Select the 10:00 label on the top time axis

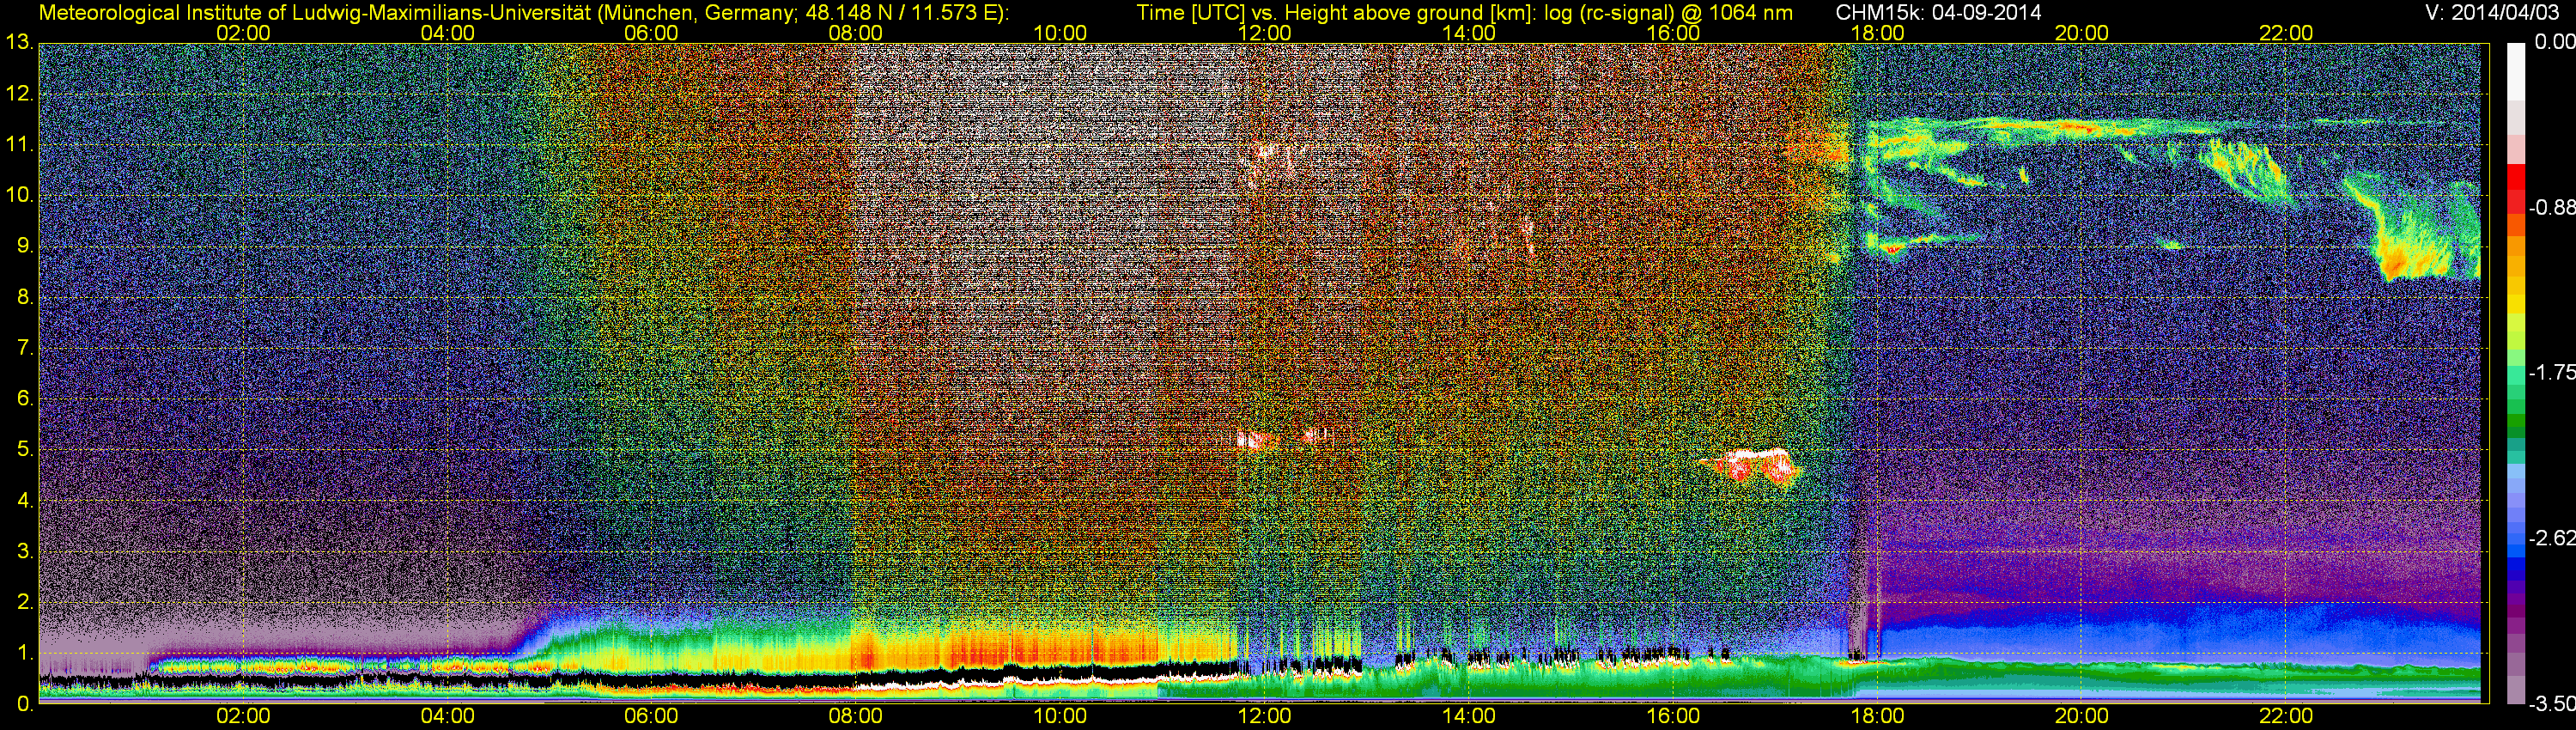1060,33
